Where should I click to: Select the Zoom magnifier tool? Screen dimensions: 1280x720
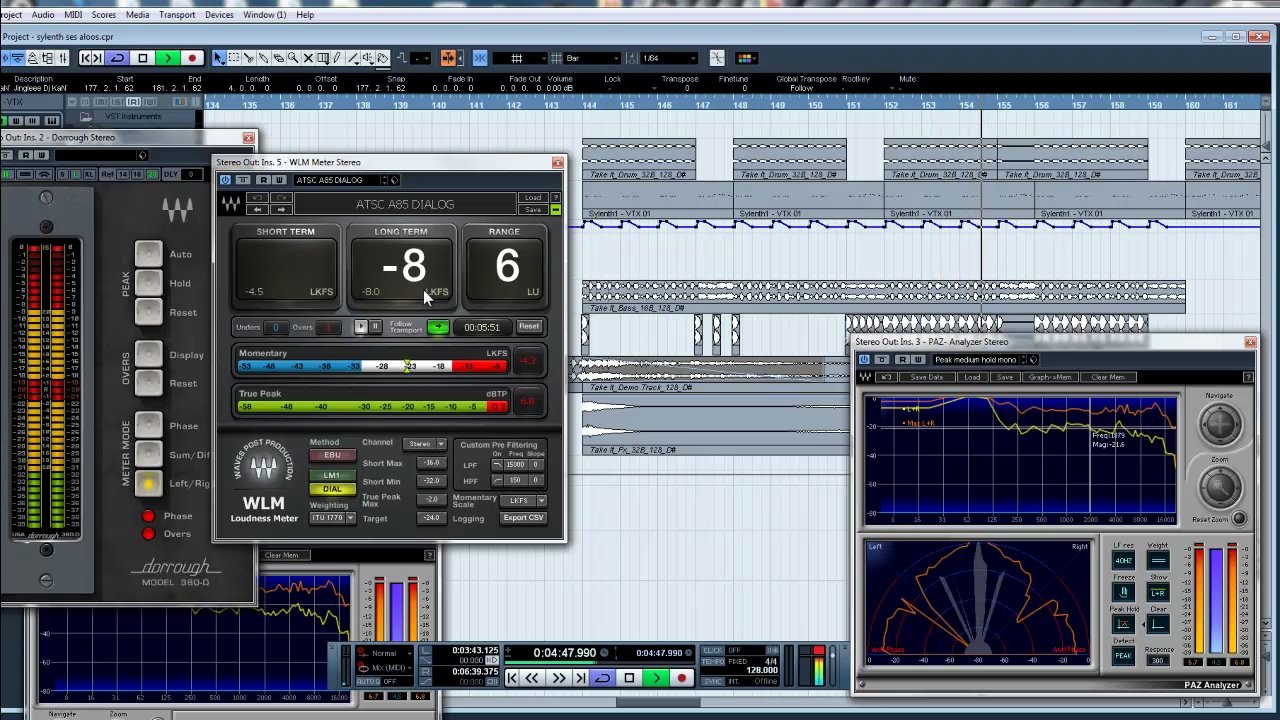293,58
